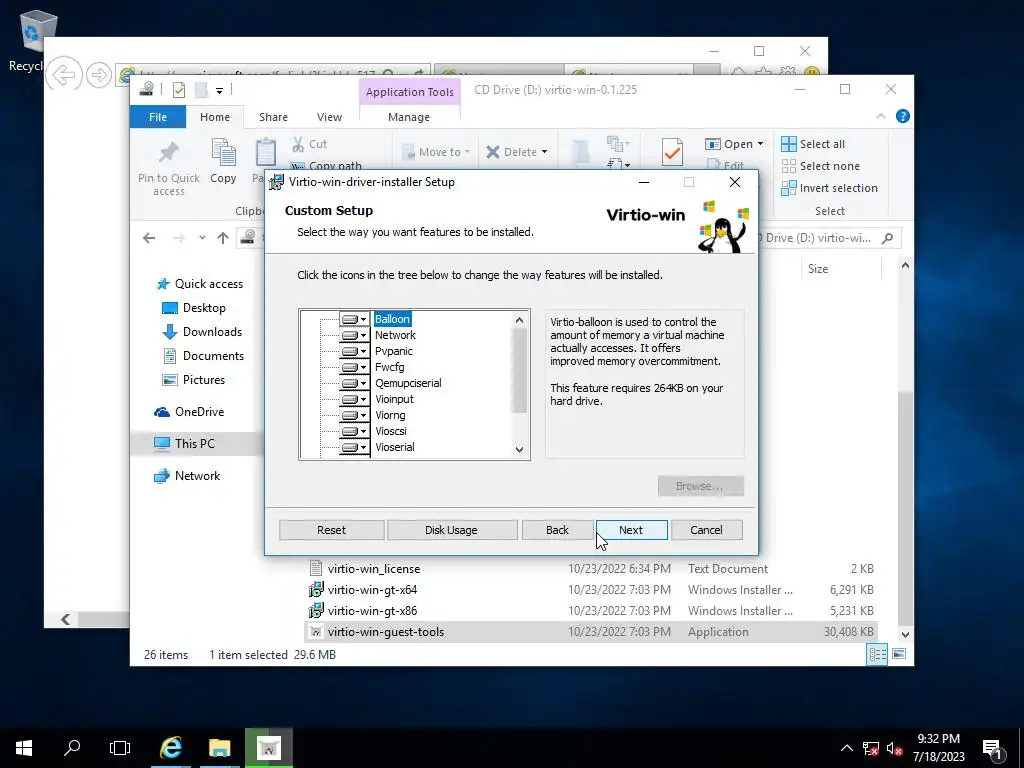Screen dimensions: 1024x768
Task: Collapse the ribbon with the chevron
Action: coord(880,116)
